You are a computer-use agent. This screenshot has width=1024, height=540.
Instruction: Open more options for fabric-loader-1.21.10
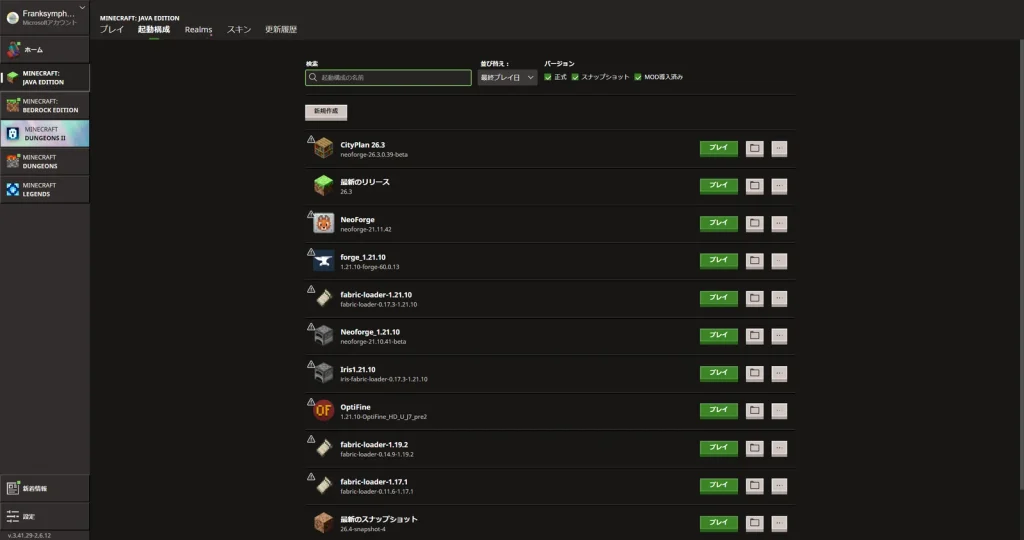[x=779, y=298]
